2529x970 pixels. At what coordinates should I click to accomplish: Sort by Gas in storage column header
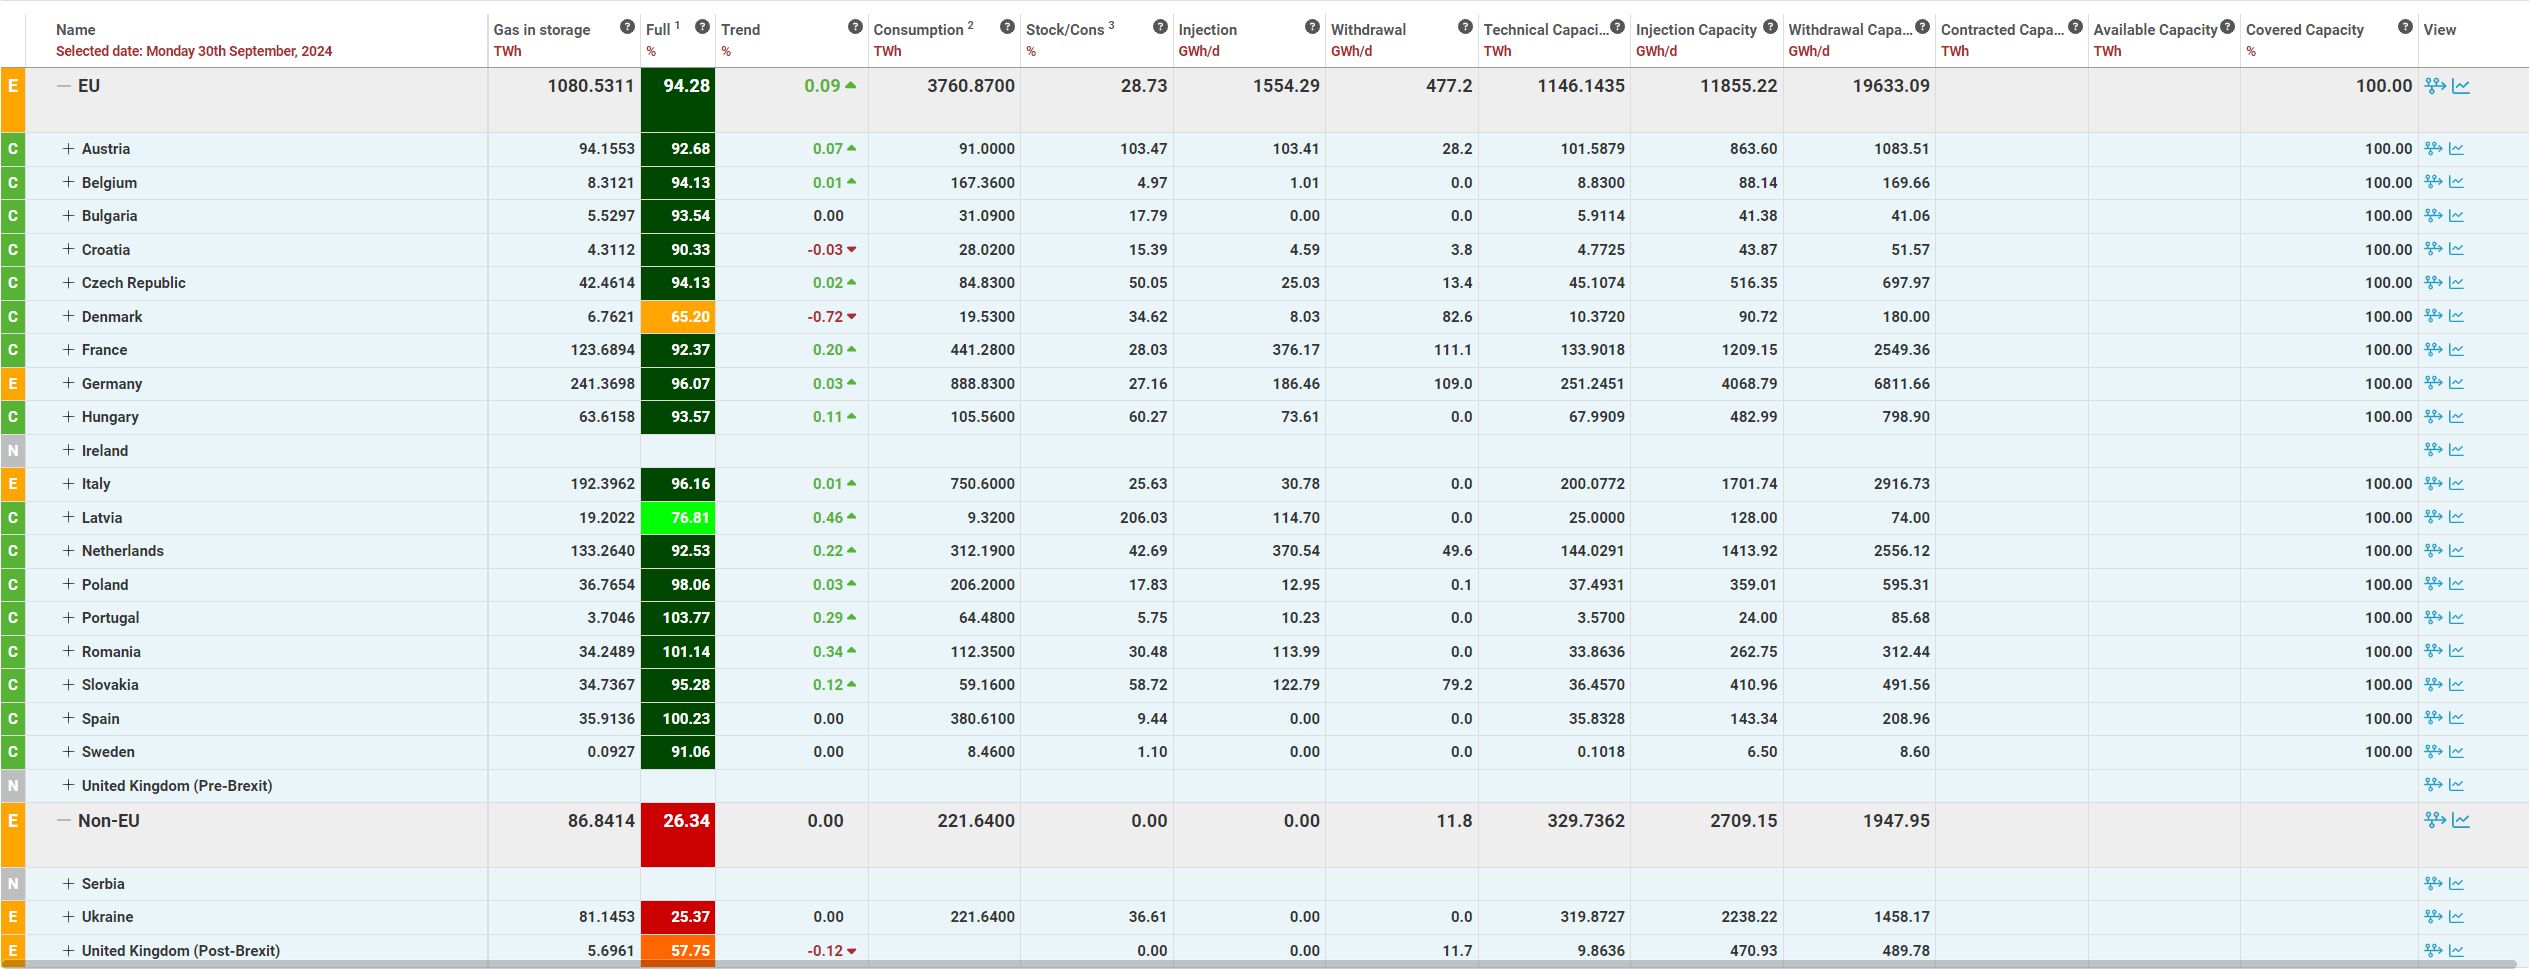pos(542,30)
